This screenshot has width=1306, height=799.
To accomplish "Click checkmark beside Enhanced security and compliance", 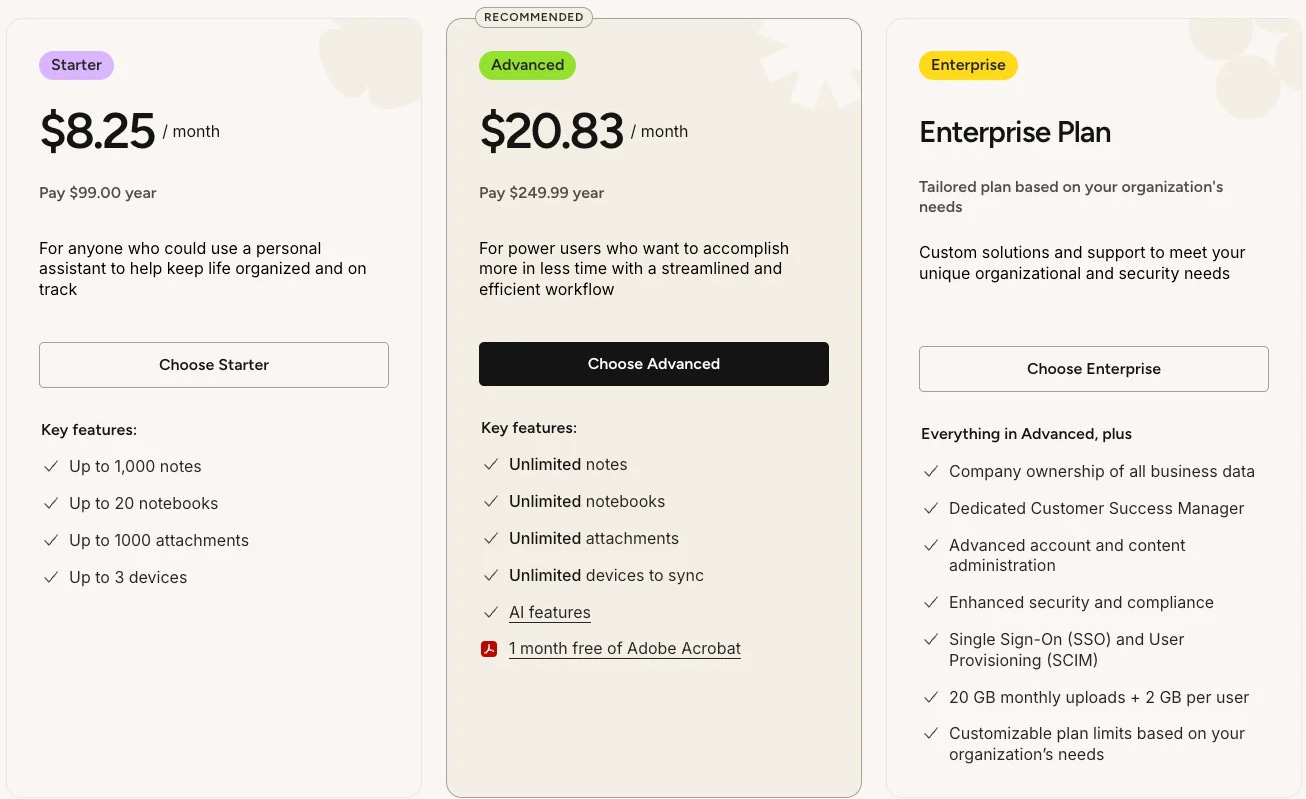I will pyautogui.click(x=931, y=602).
